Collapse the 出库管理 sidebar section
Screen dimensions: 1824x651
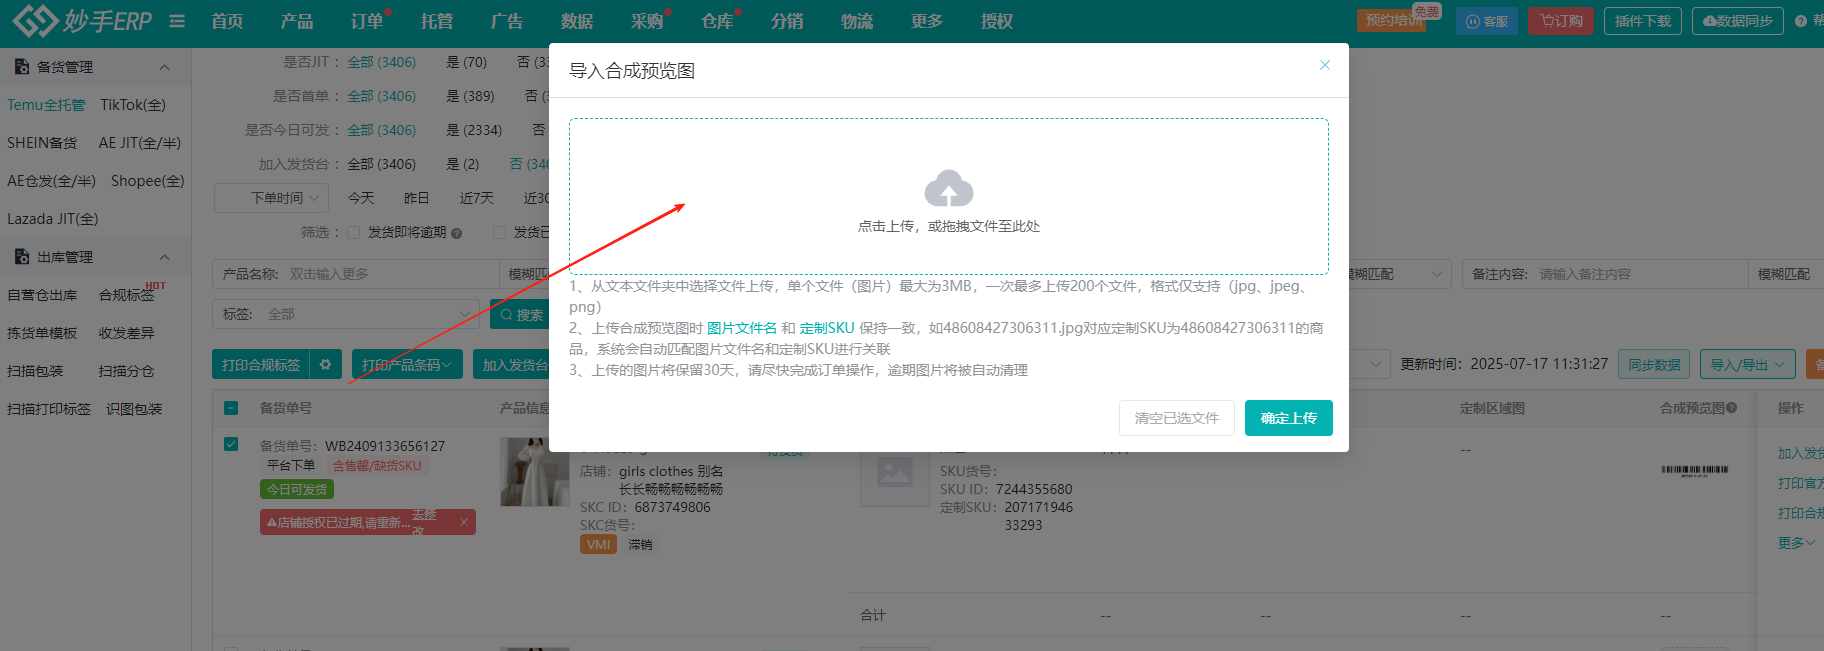coord(164,257)
